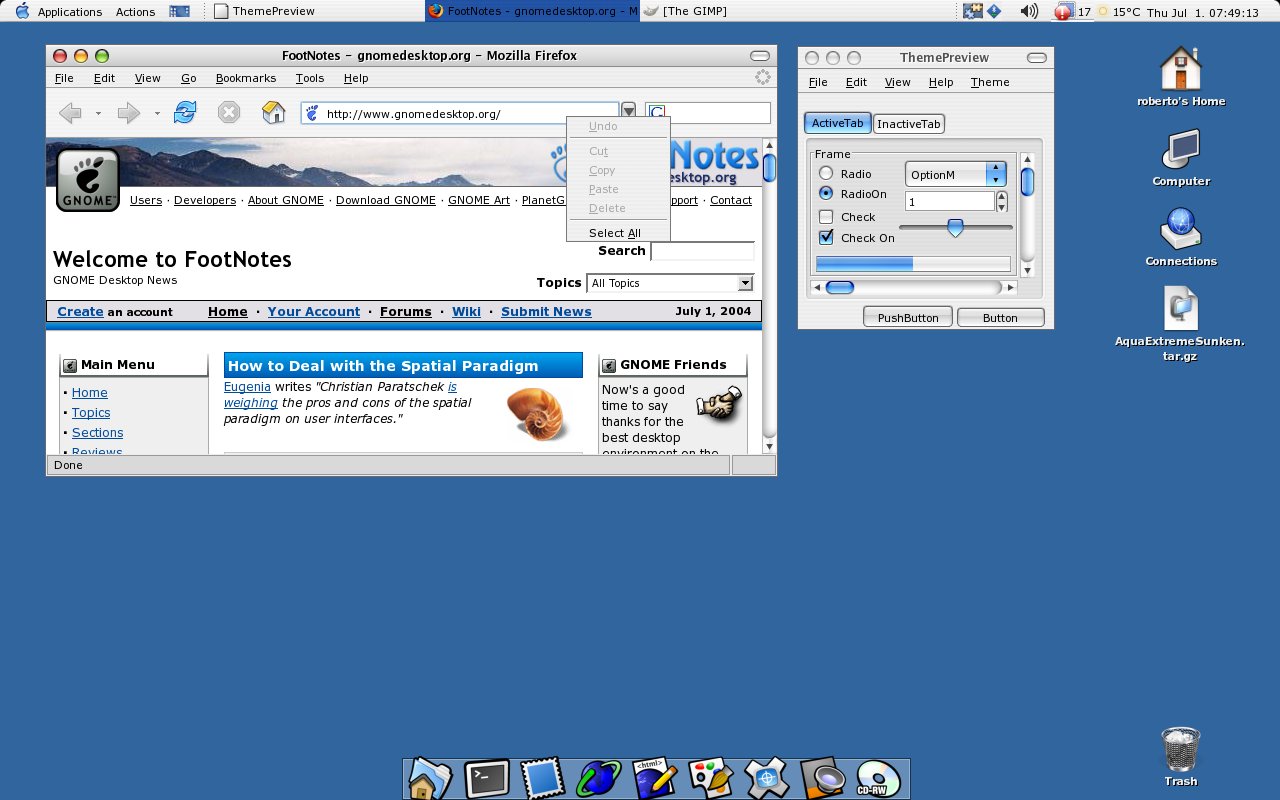Choose Select All from the context menu

[615, 233]
